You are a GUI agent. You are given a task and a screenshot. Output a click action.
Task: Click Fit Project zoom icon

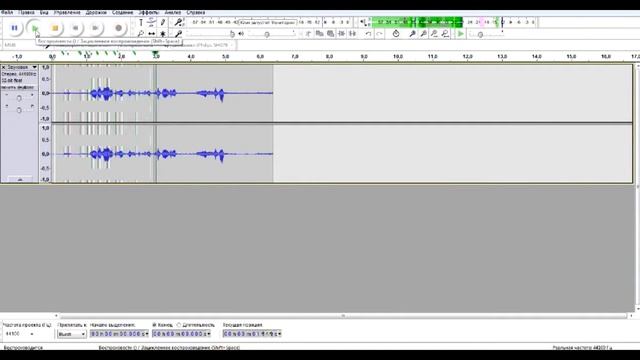[x=445, y=33]
